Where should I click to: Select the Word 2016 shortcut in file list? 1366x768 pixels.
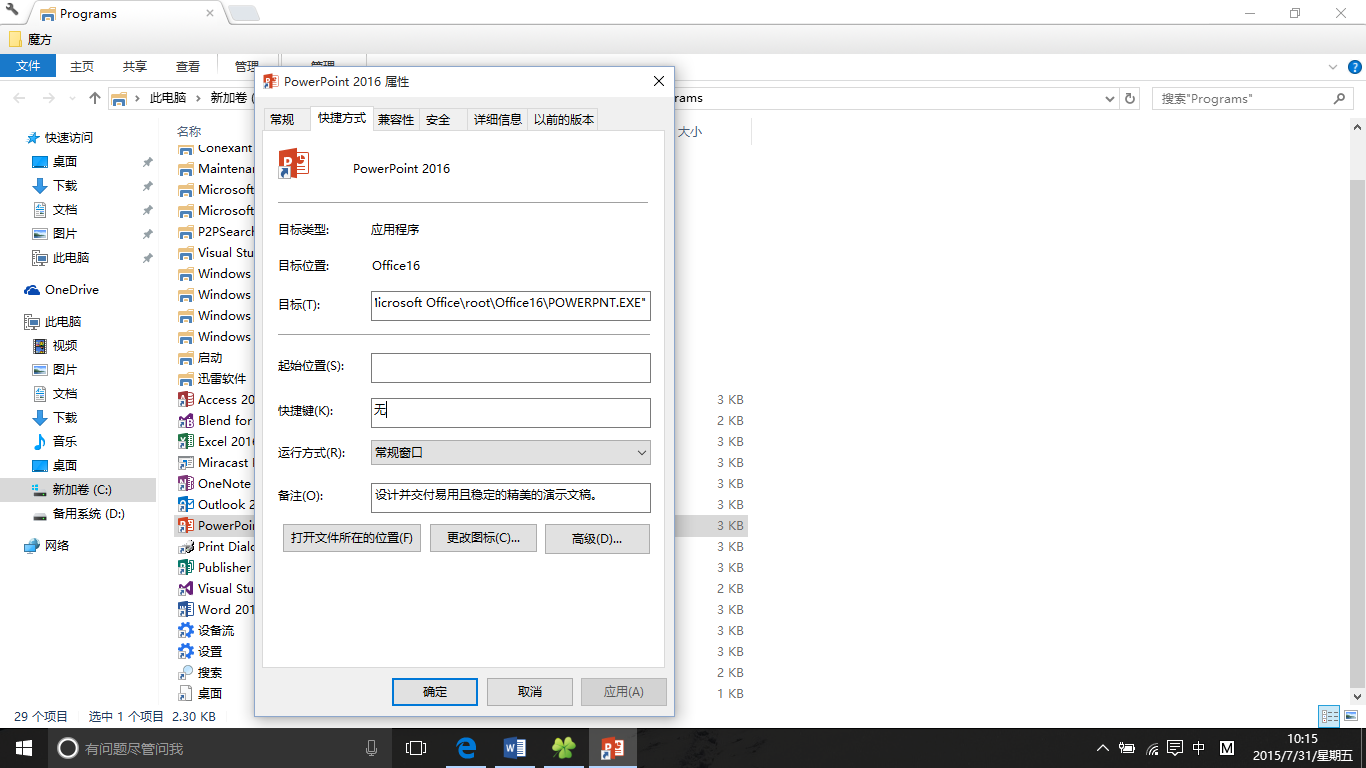tap(215, 609)
